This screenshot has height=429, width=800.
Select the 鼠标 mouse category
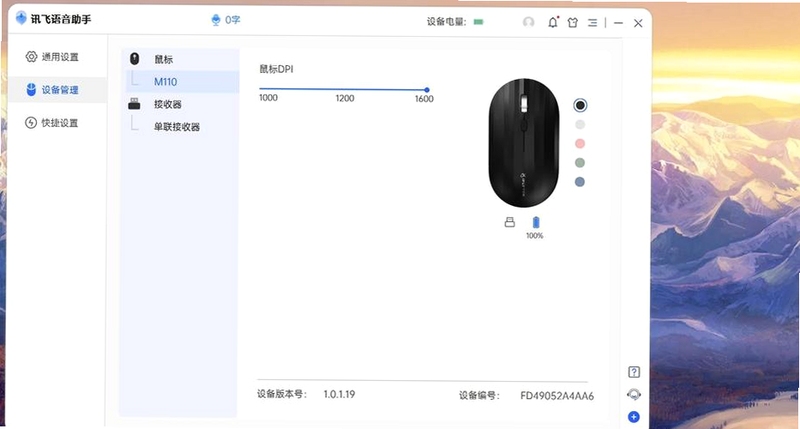164,59
